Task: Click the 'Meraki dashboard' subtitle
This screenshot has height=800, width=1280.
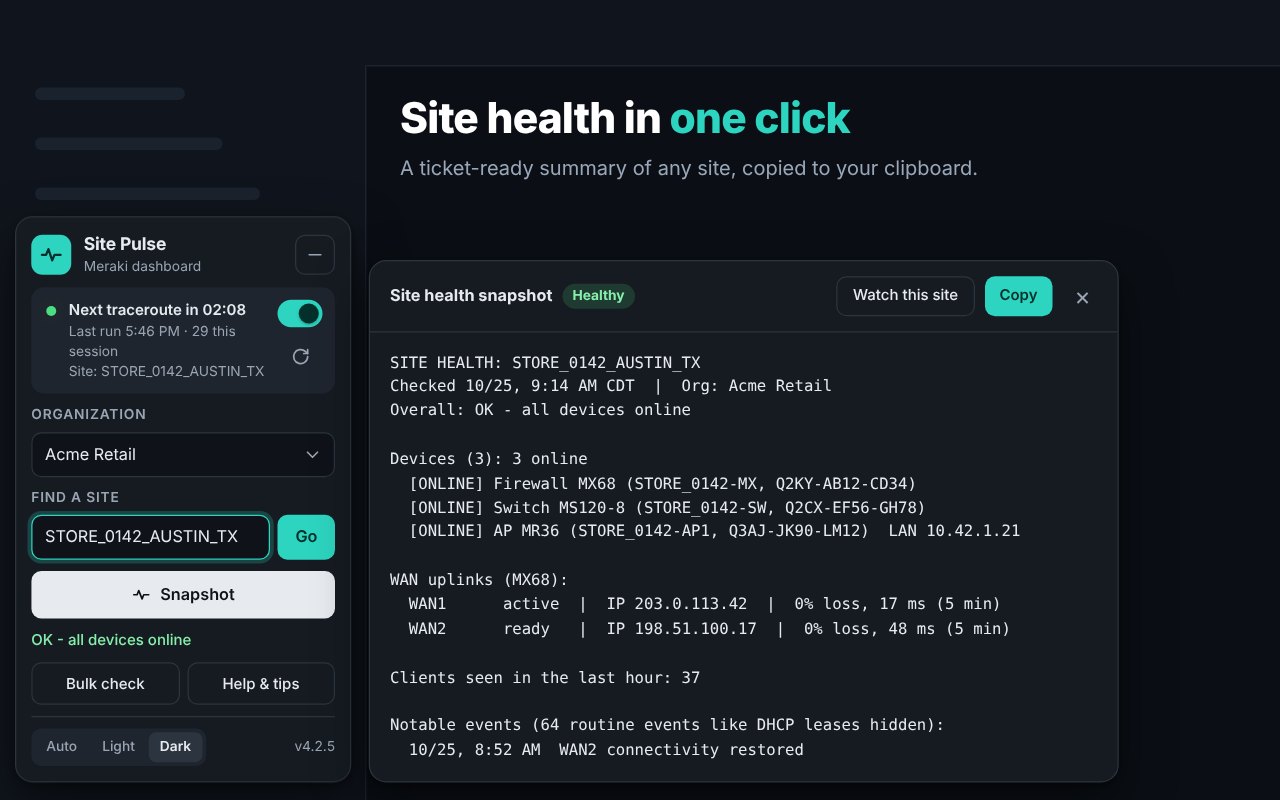Action: coord(142,266)
